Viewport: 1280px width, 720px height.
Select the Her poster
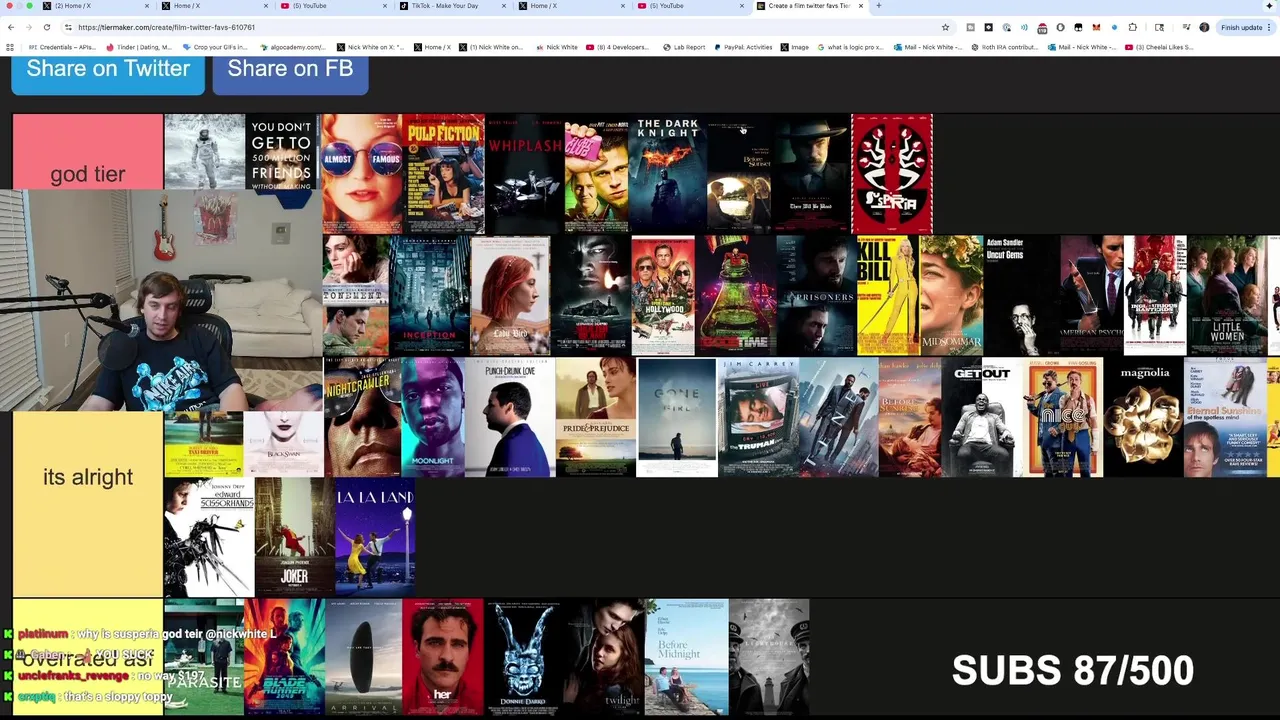[x=442, y=657]
